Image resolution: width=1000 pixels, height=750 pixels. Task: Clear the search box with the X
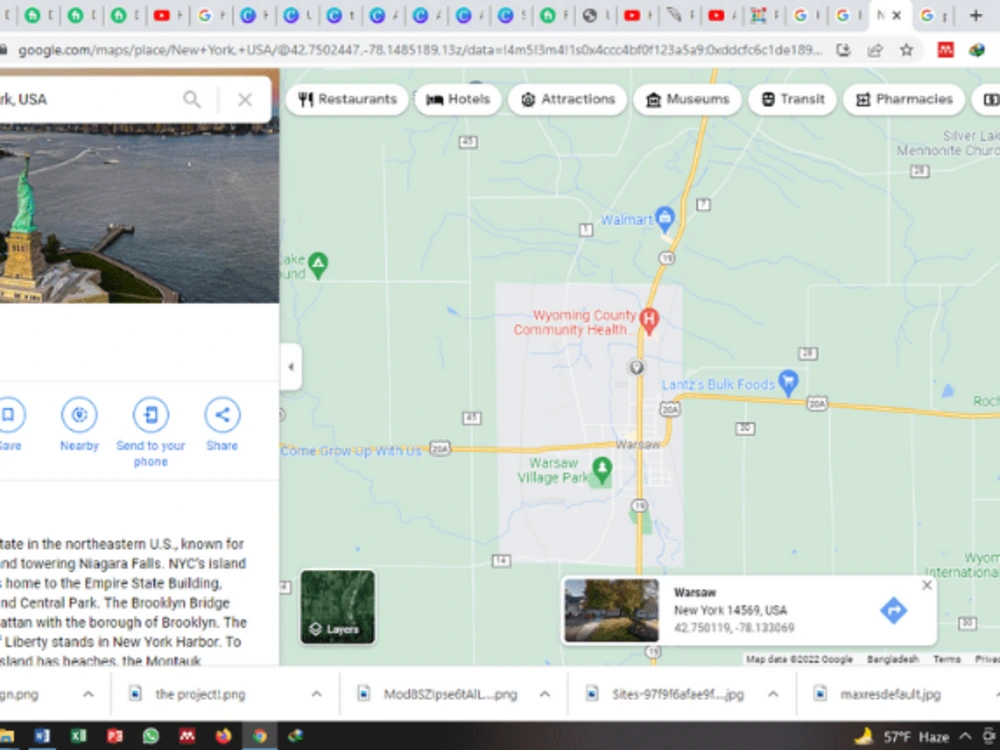coord(245,99)
